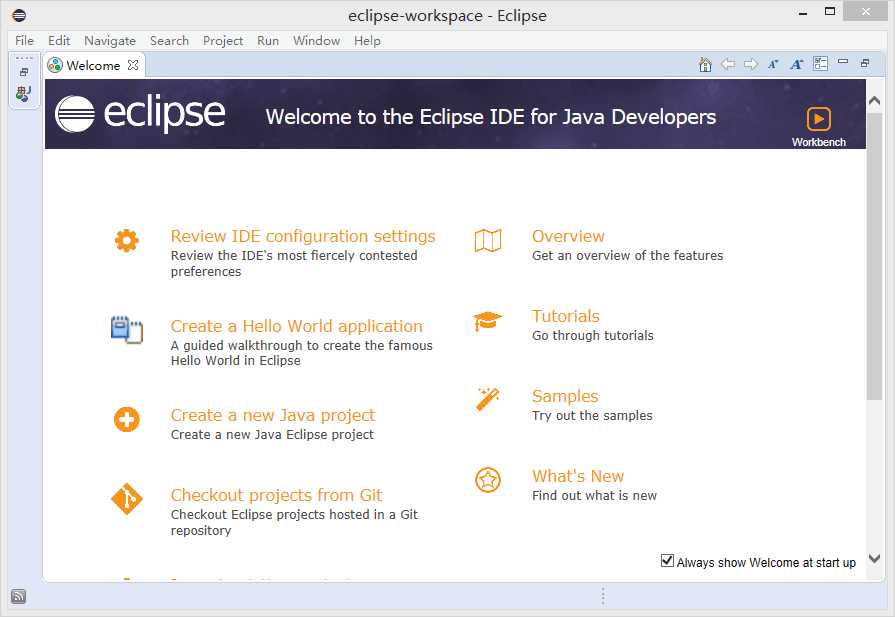
Task: Click the Workbench label
Action: tap(819, 142)
